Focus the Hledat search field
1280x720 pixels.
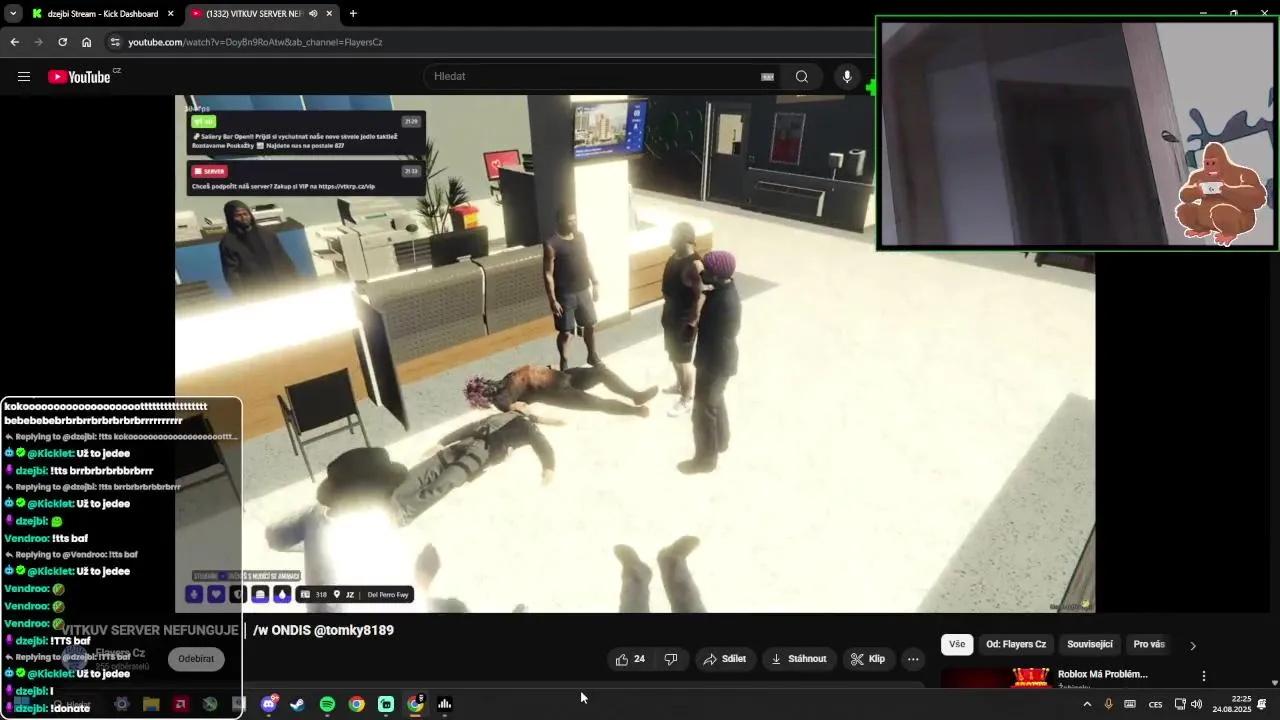595,77
